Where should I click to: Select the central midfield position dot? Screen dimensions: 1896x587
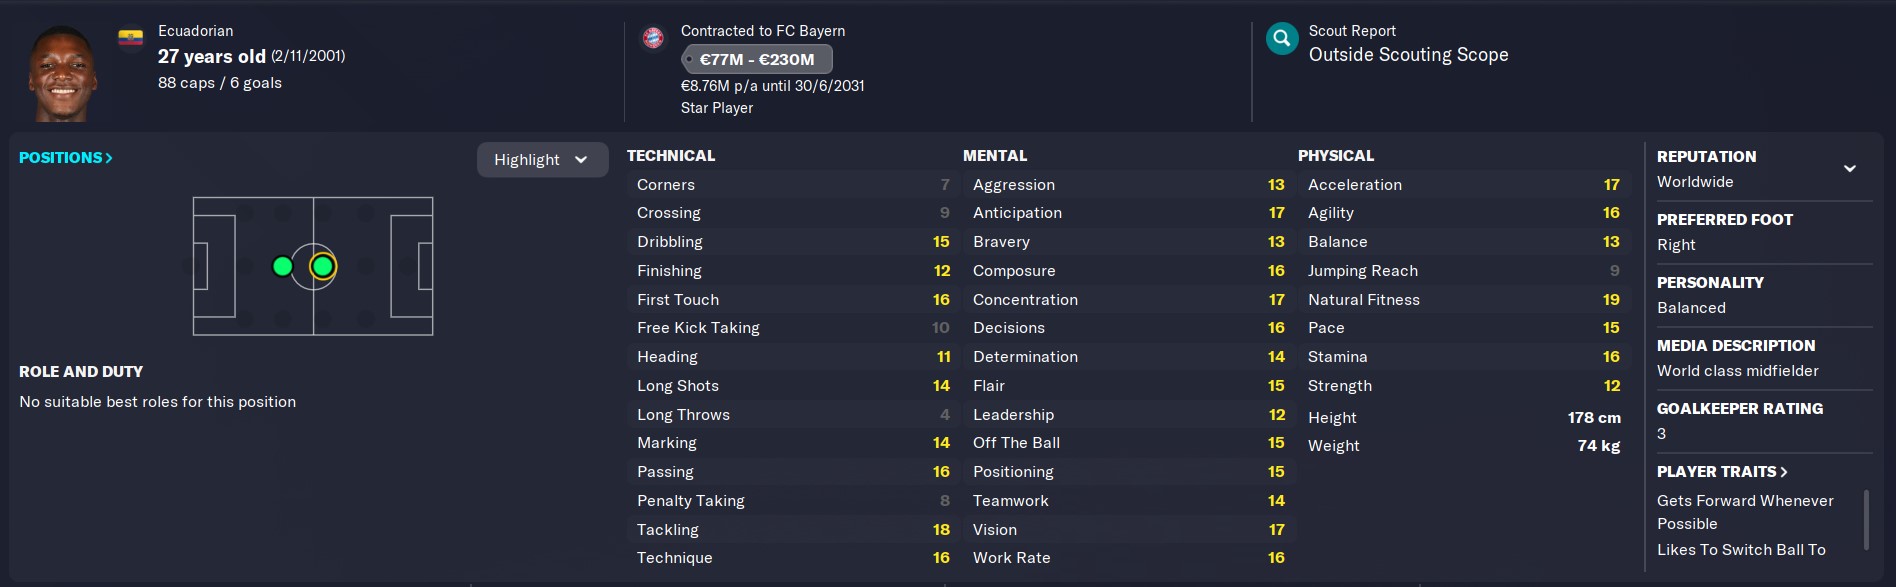[322, 266]
